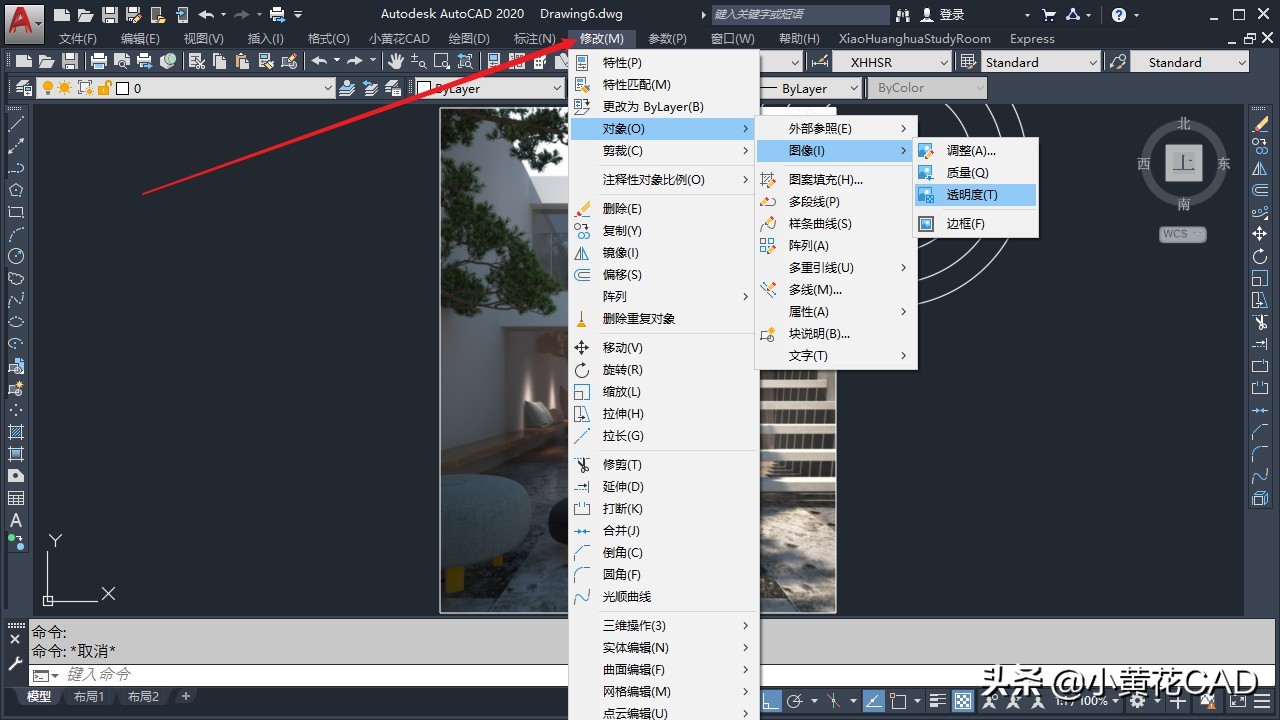Click the Undo arrow in quick access bar
Viewport: 1280px width, 720px height.
pyautogui.click(x=206, y=14)
